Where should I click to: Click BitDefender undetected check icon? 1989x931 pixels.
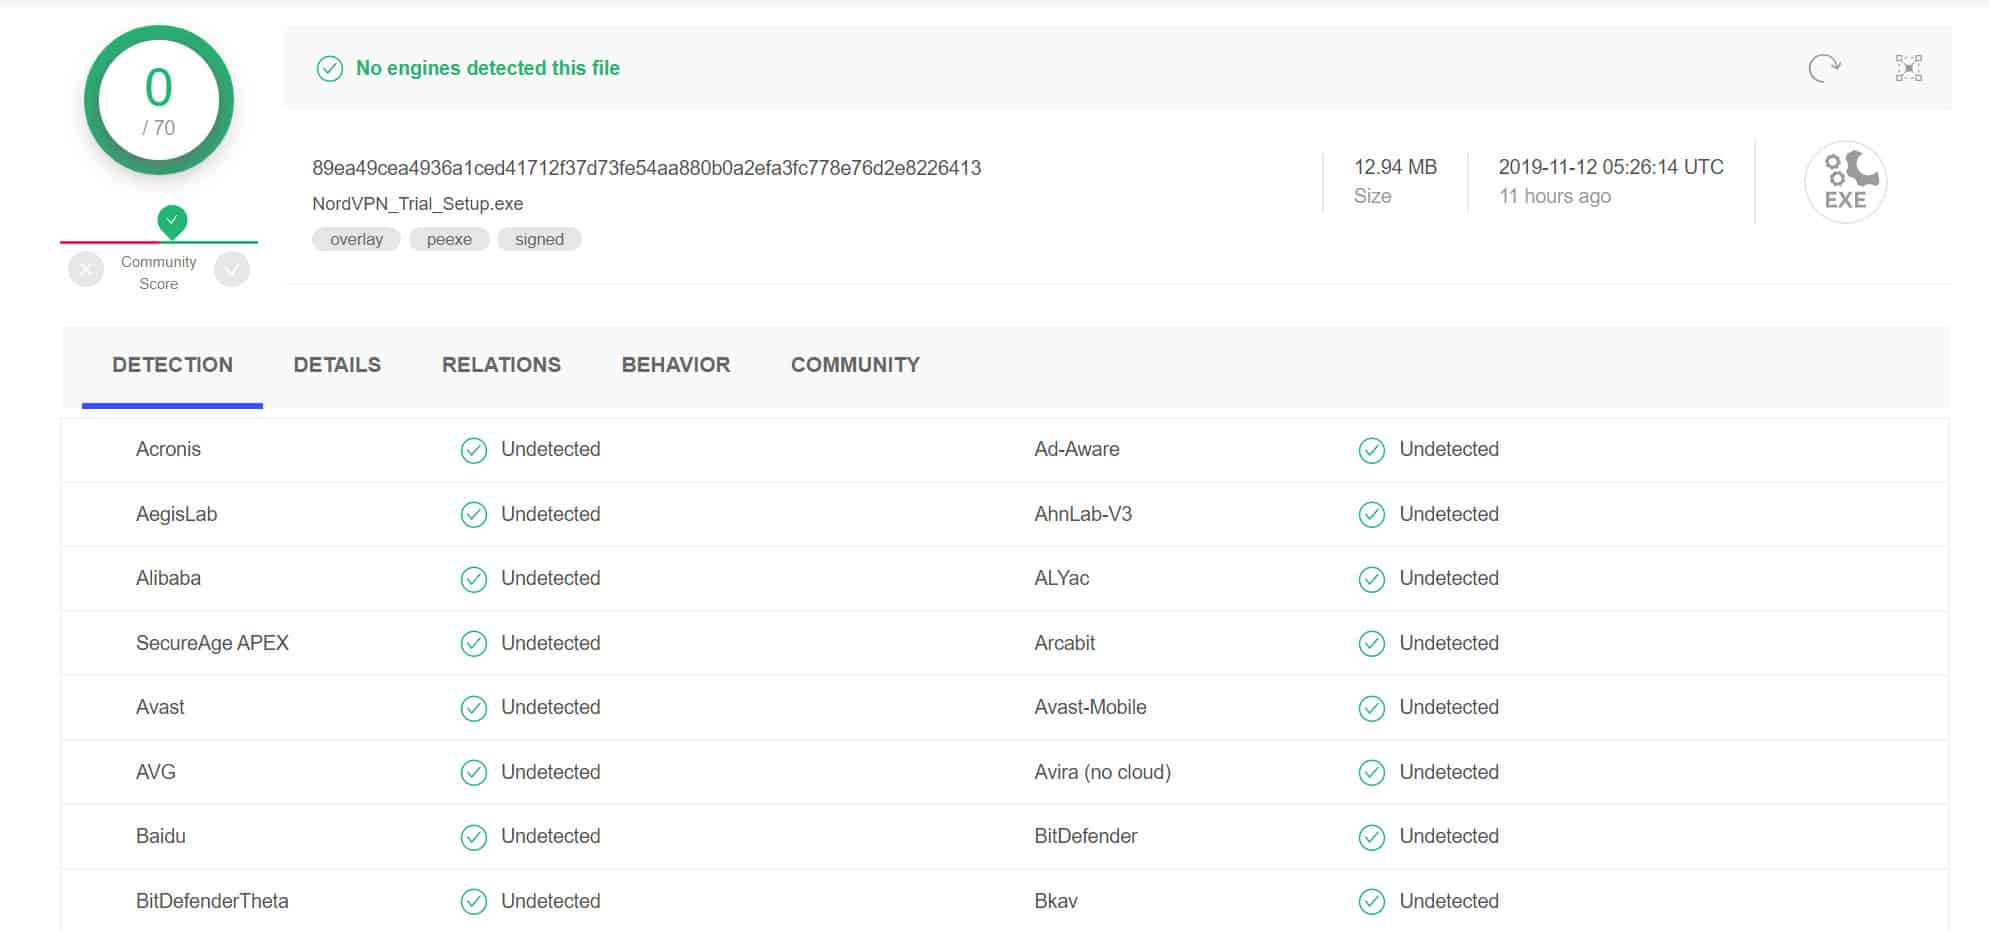pos(1371,837)
